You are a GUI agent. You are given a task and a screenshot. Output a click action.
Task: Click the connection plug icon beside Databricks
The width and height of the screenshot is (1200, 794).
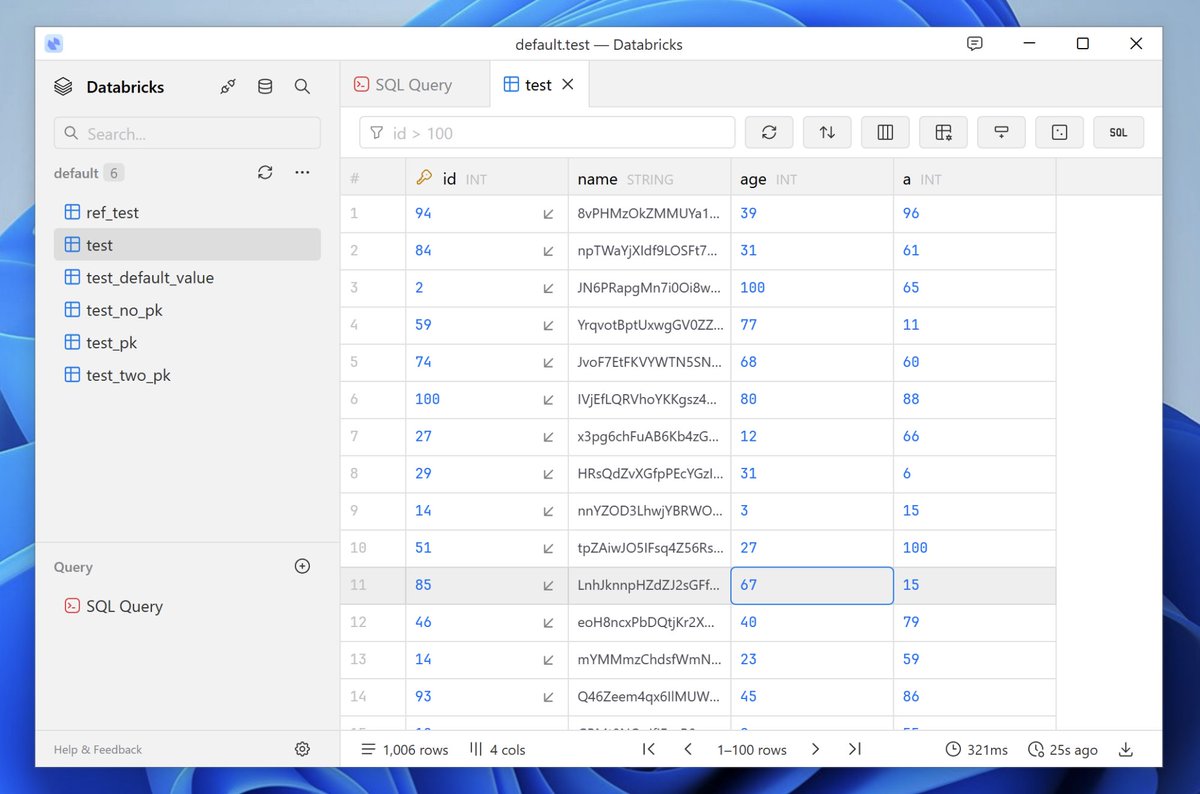coord(228,87)
